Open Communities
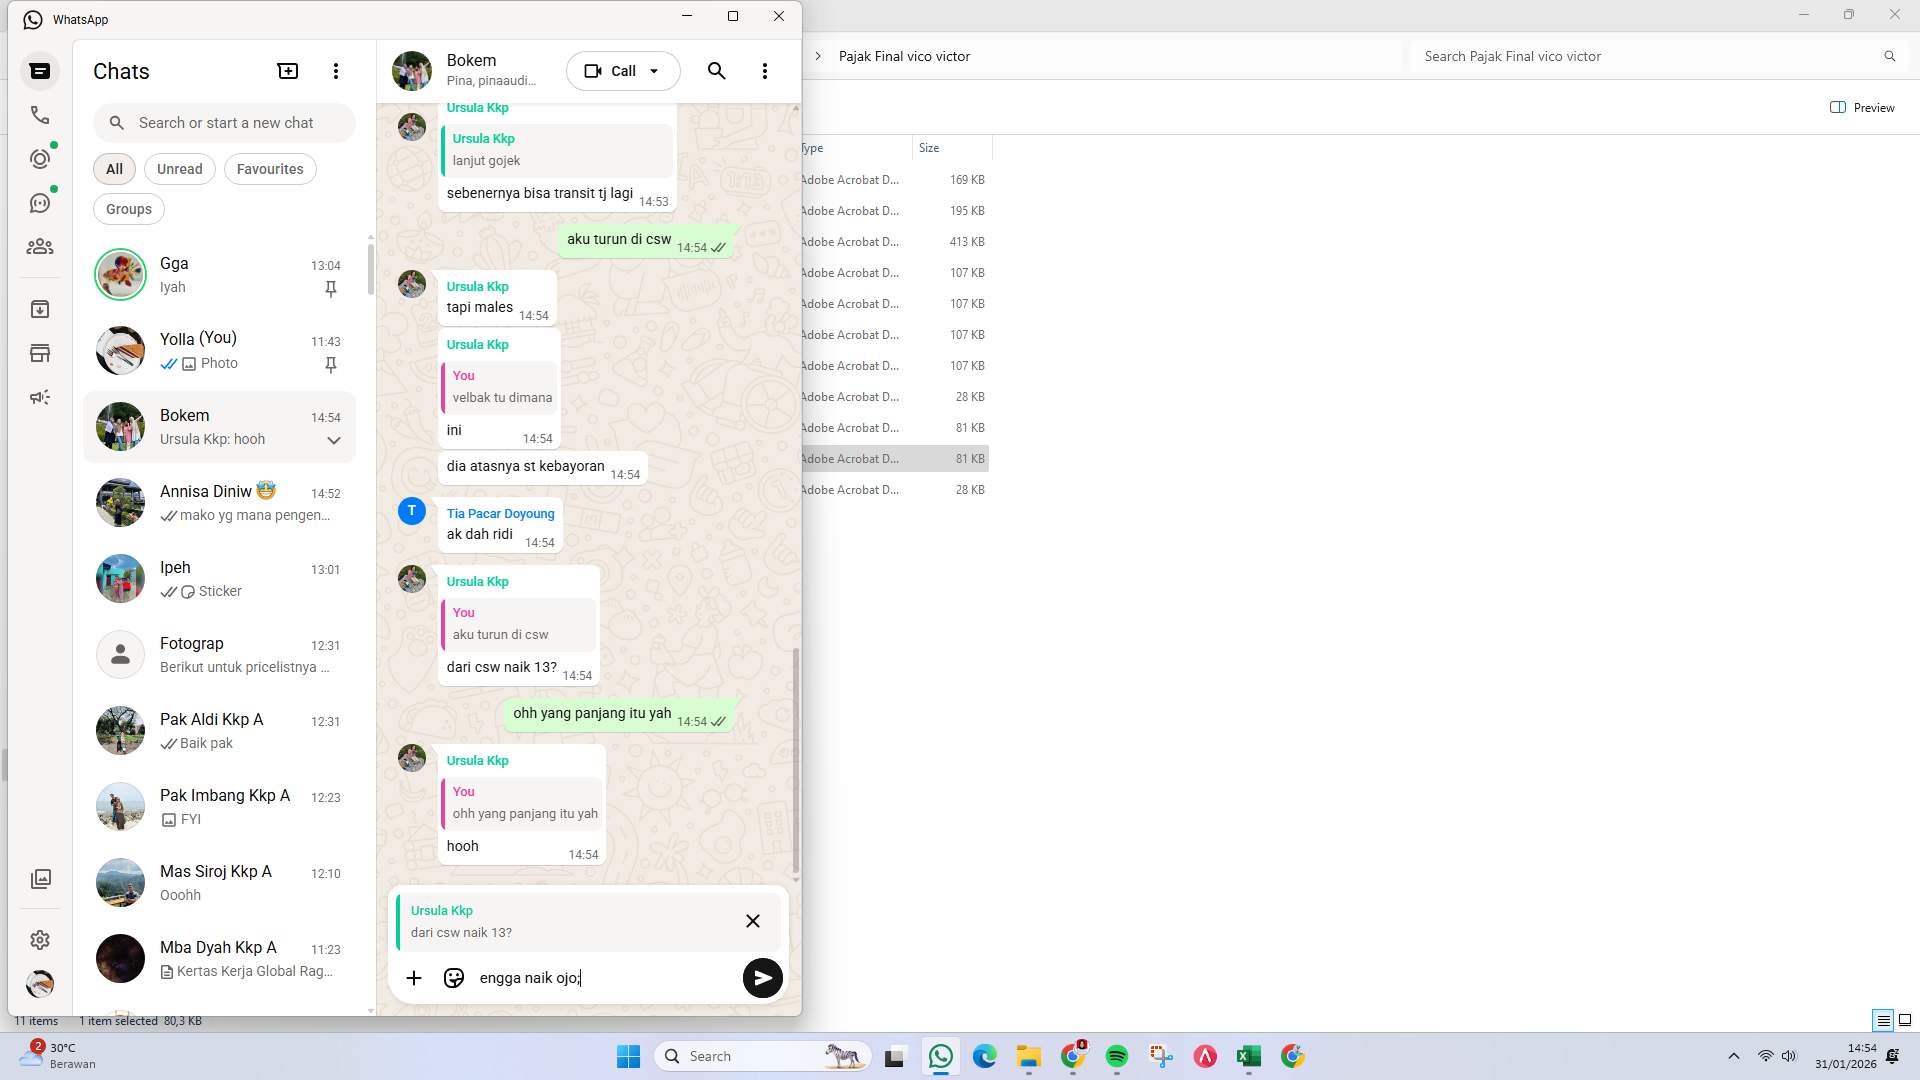The image size is (1920, 1080). [40, 247]
